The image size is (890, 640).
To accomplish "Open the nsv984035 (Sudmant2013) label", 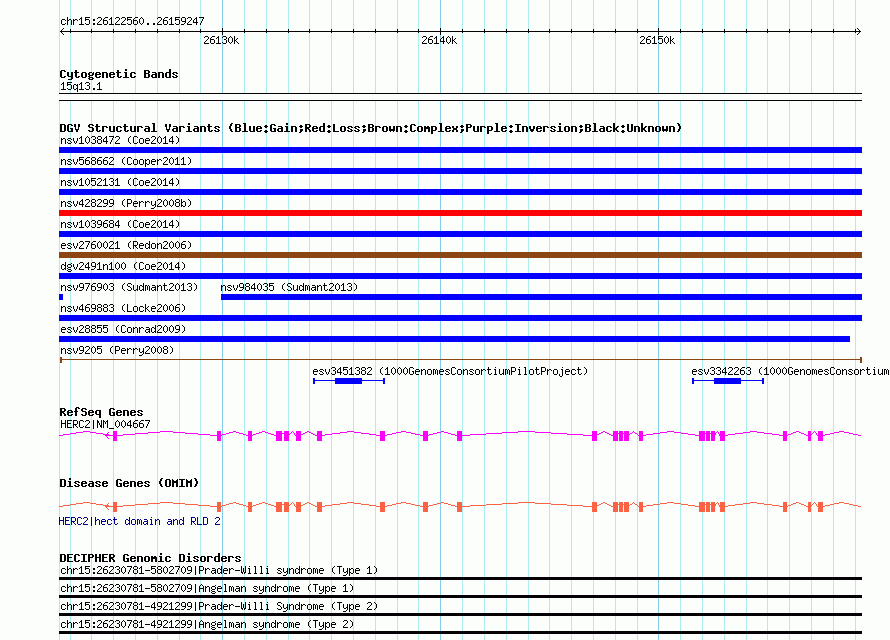I will pyautogui.click(x=289, y=287).
